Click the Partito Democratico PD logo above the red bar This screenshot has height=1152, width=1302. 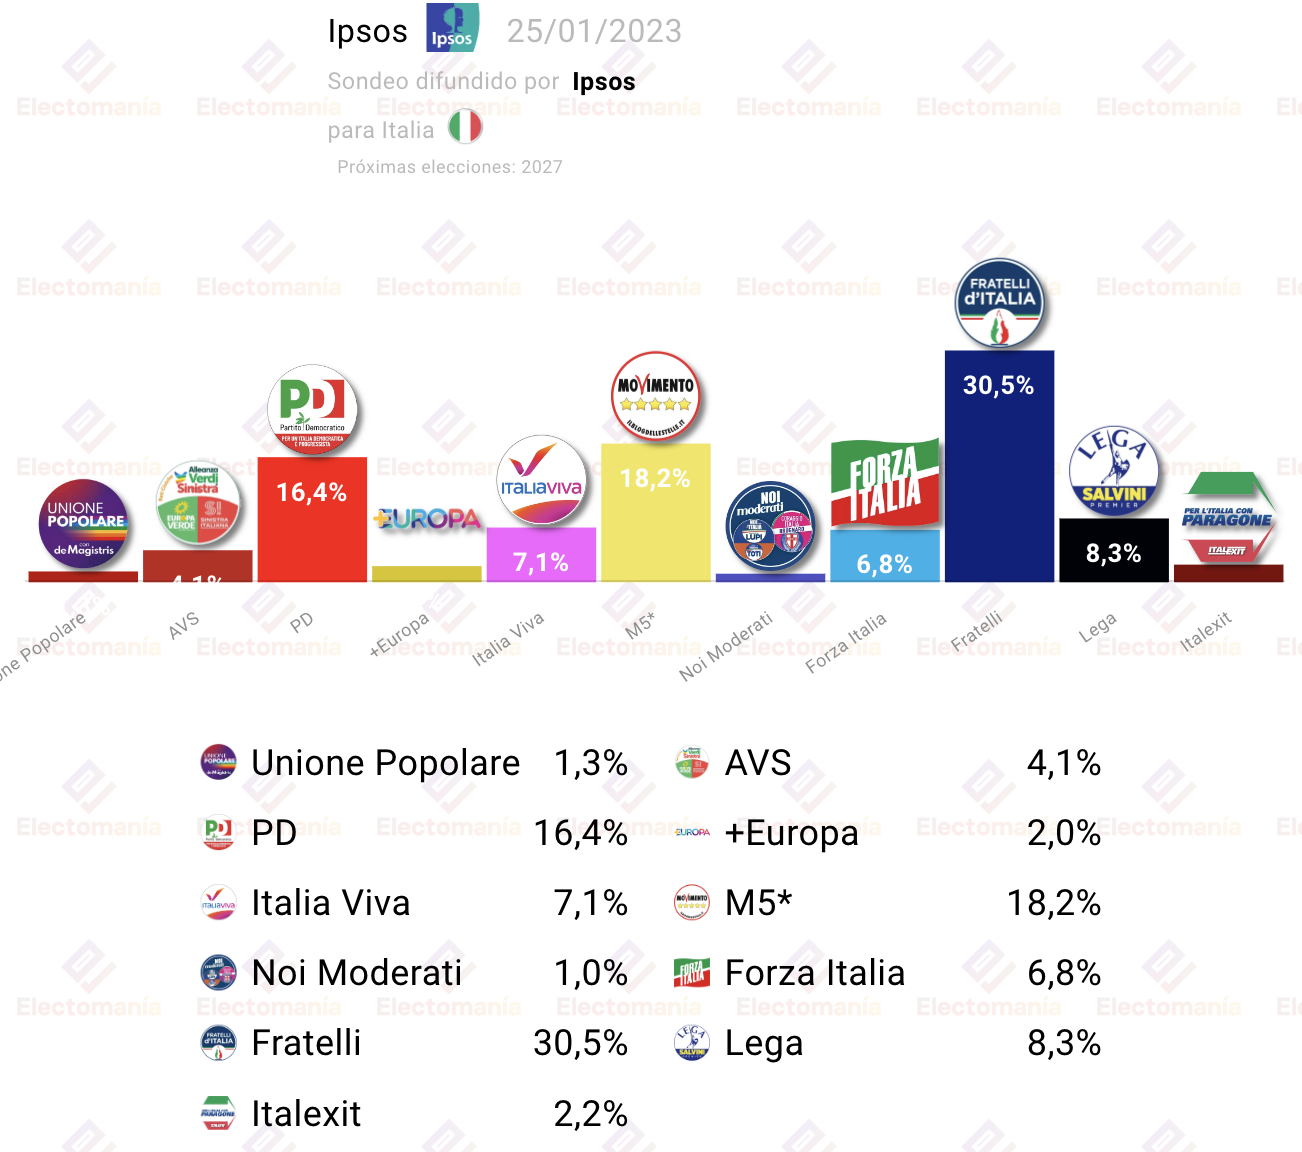[x=312, y=410]
